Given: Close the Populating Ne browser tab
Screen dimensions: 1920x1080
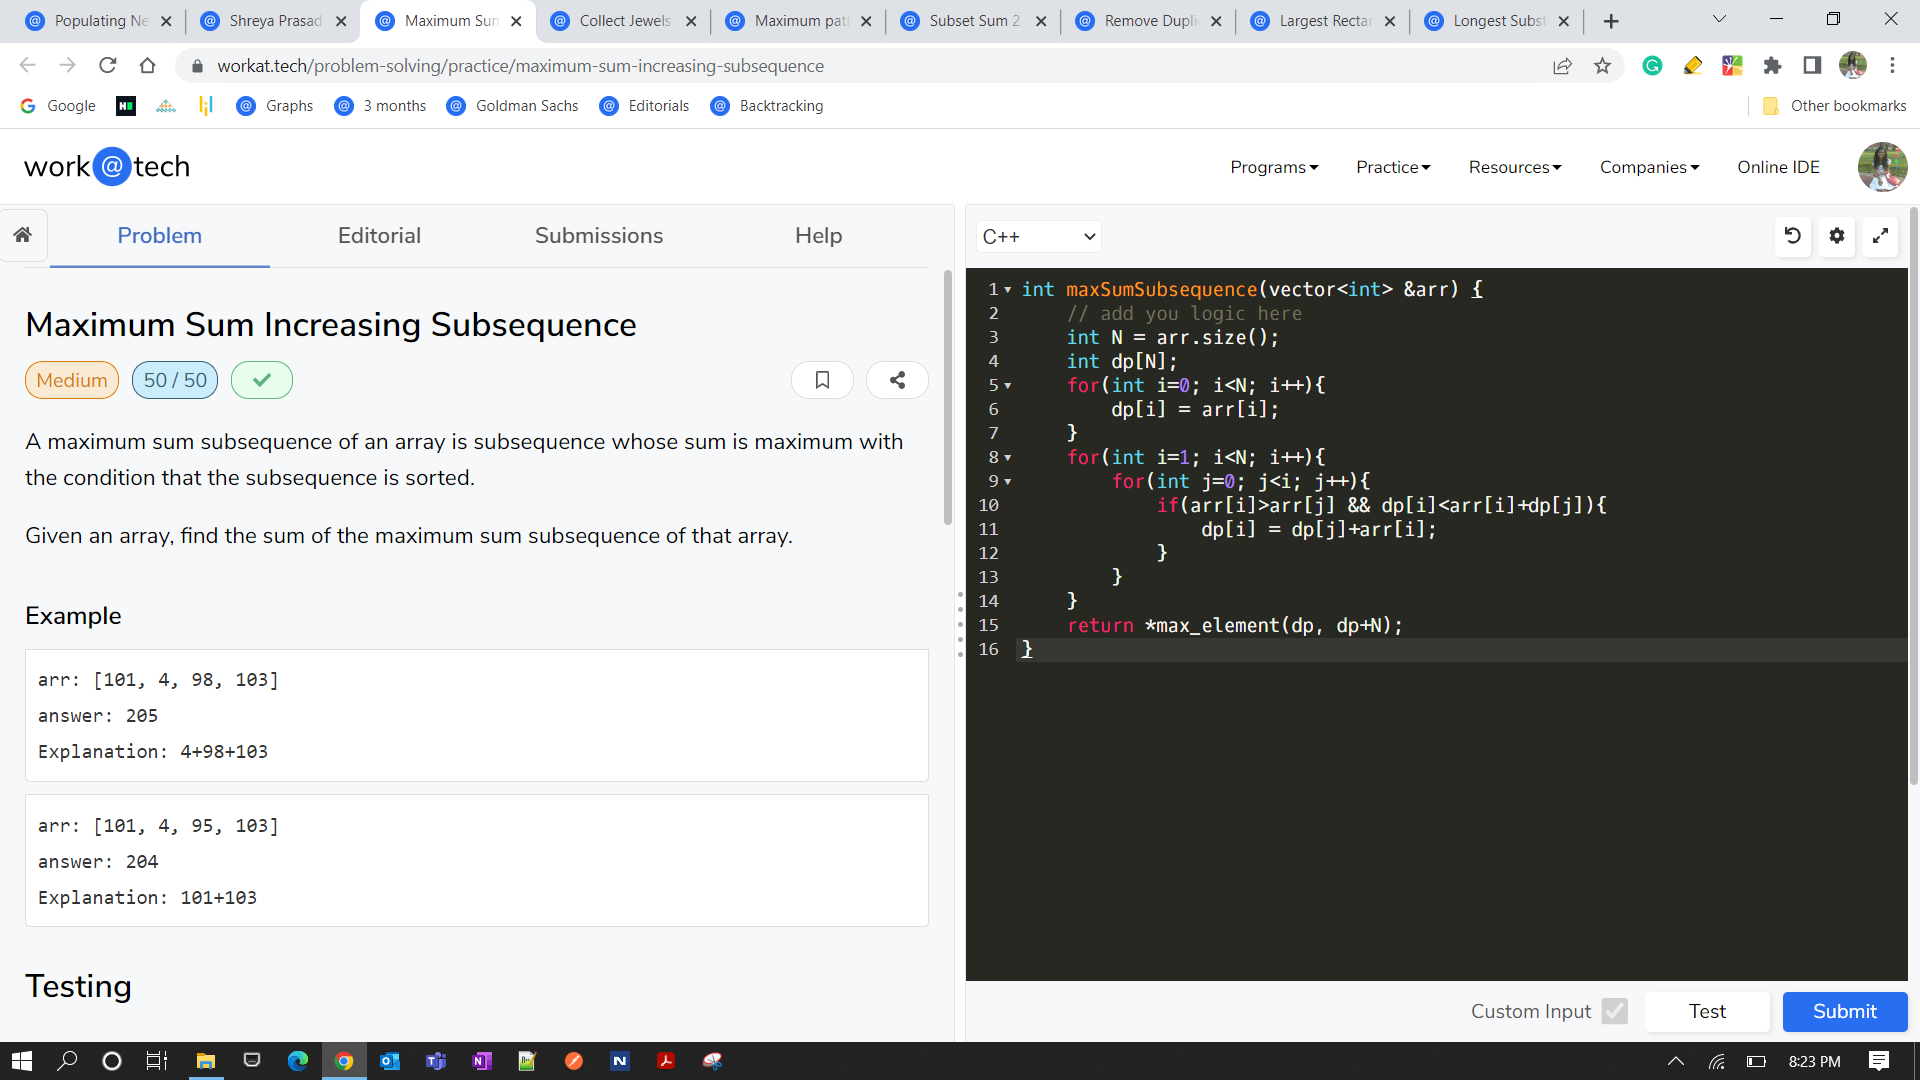Looking at the screenshot, I should (166, 21).
